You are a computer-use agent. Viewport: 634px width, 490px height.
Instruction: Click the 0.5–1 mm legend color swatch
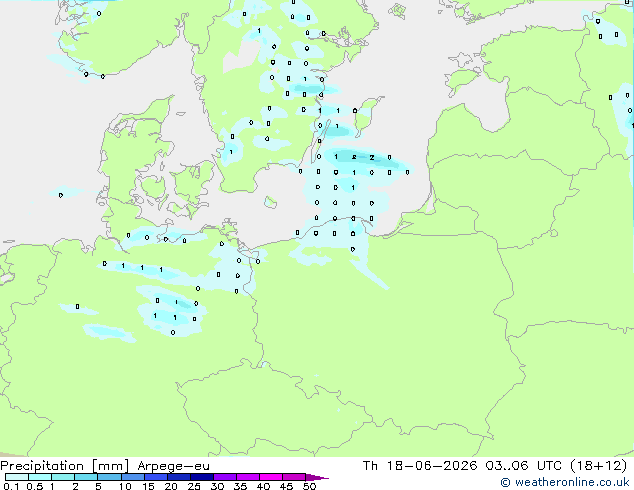40,477
